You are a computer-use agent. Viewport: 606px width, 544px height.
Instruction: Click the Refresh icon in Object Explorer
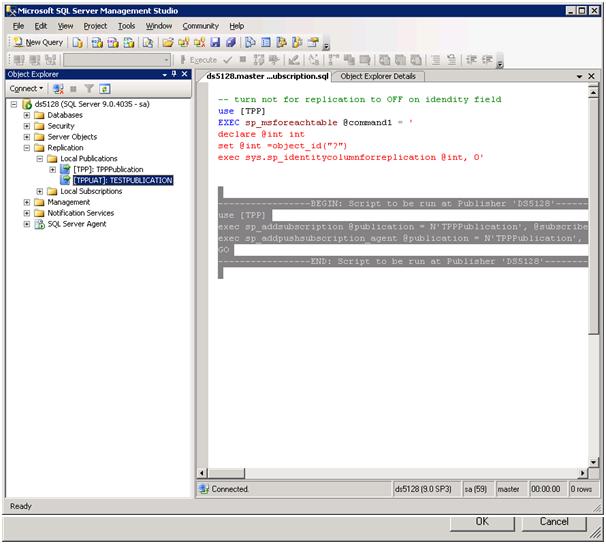coord(105,89)
